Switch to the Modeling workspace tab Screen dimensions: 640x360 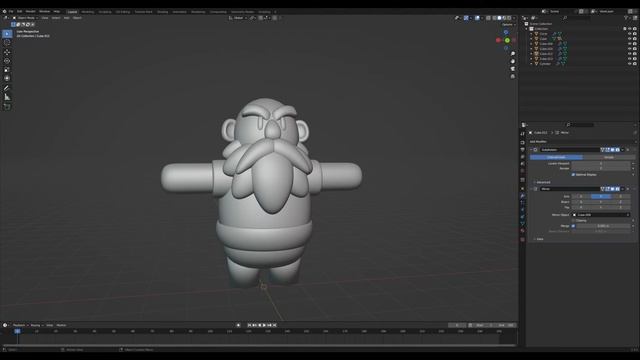pyautogui.click(x=87, y=12)
